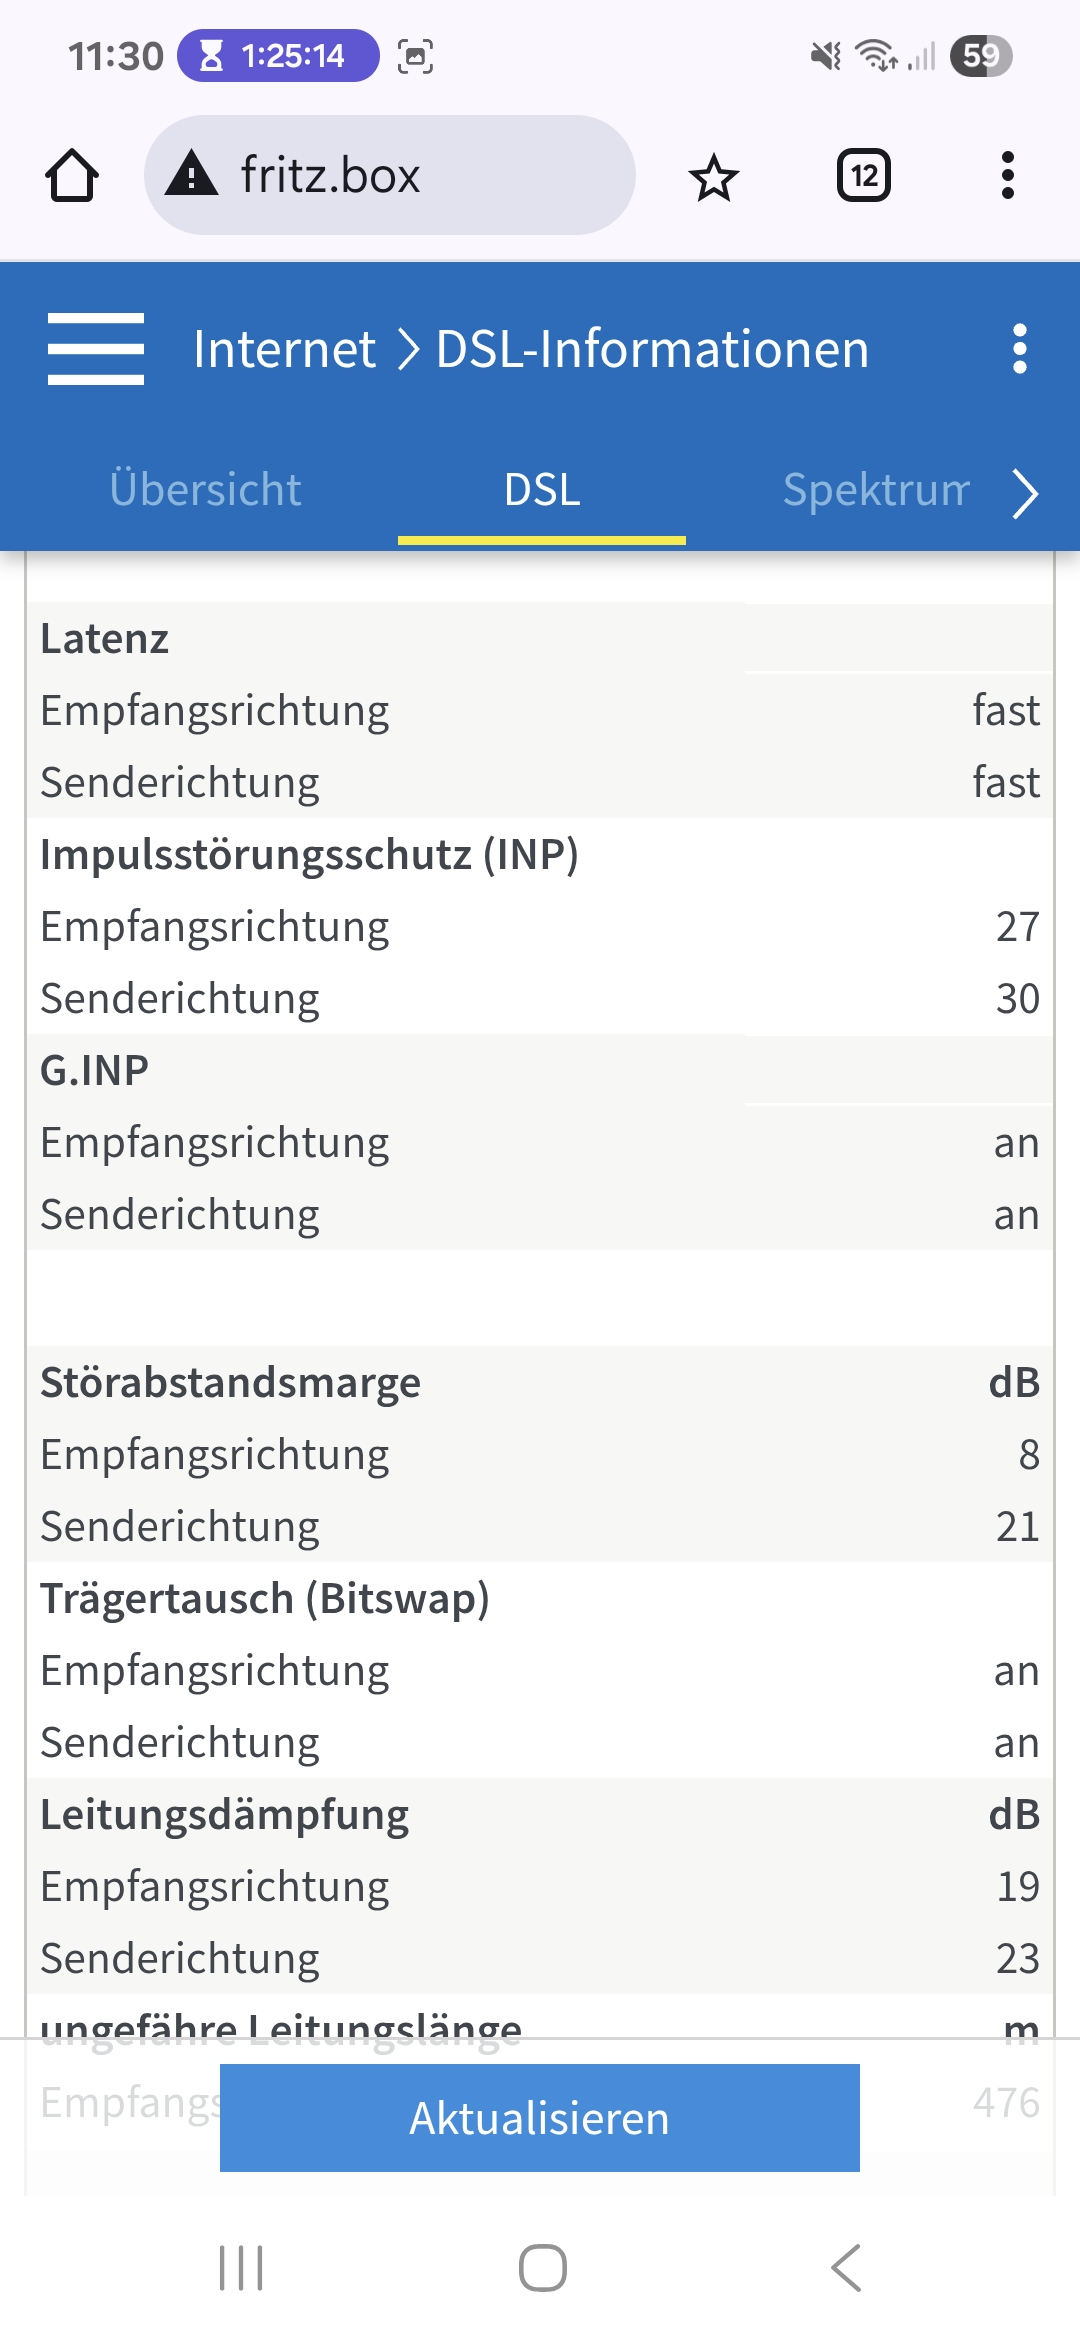Open the browser tab switcher showing 12 tabs

[864, 175]
